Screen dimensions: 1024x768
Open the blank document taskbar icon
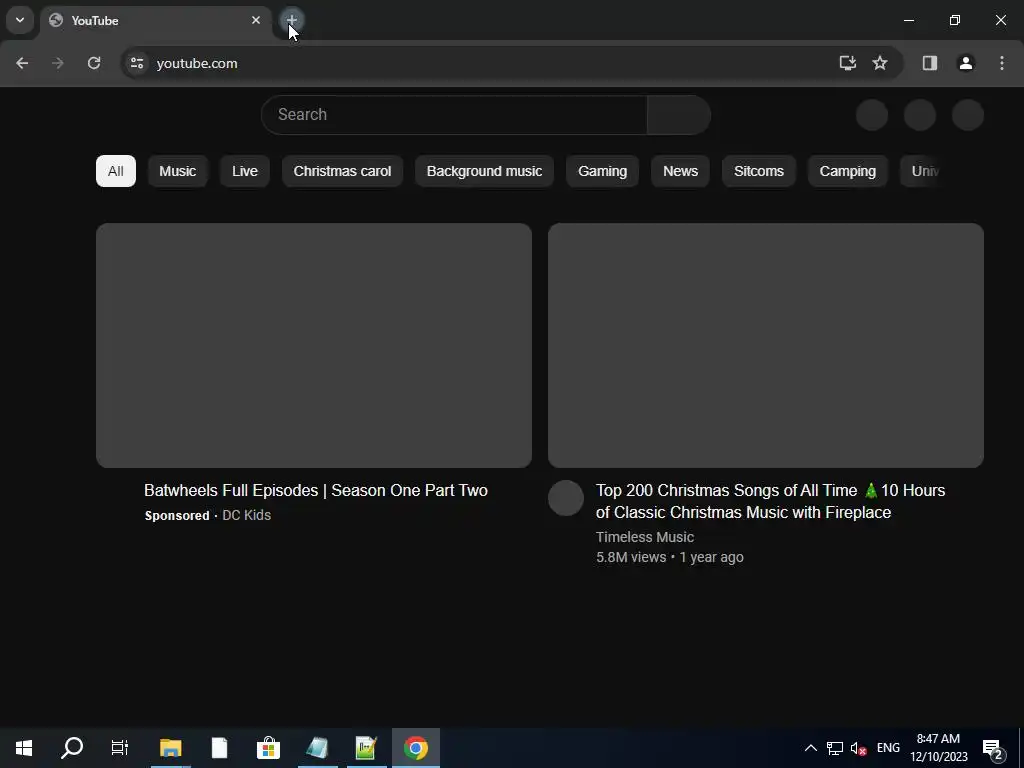click(219, 748)
